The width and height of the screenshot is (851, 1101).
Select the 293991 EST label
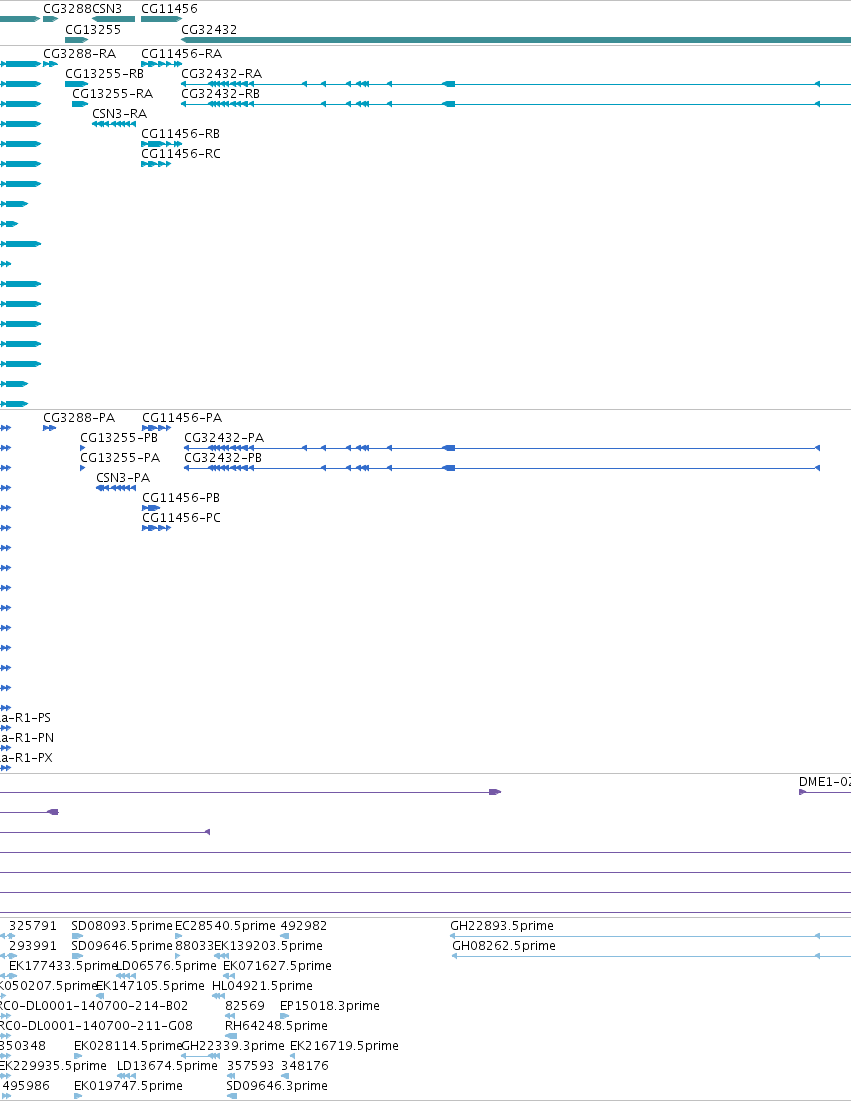click(x=33, y=947)
